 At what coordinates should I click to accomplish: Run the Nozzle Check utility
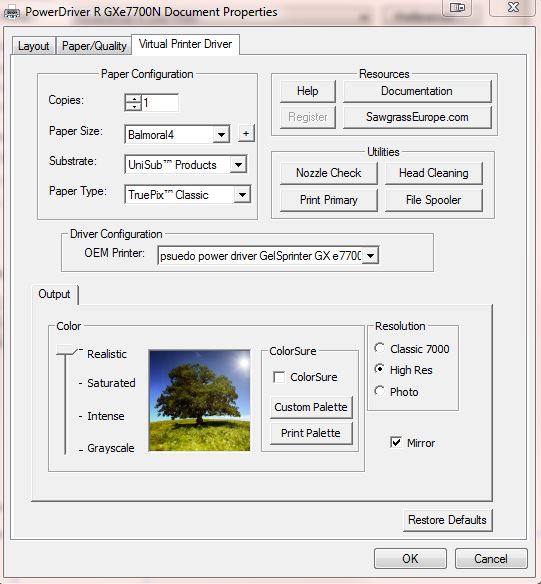tap(328, 173)
